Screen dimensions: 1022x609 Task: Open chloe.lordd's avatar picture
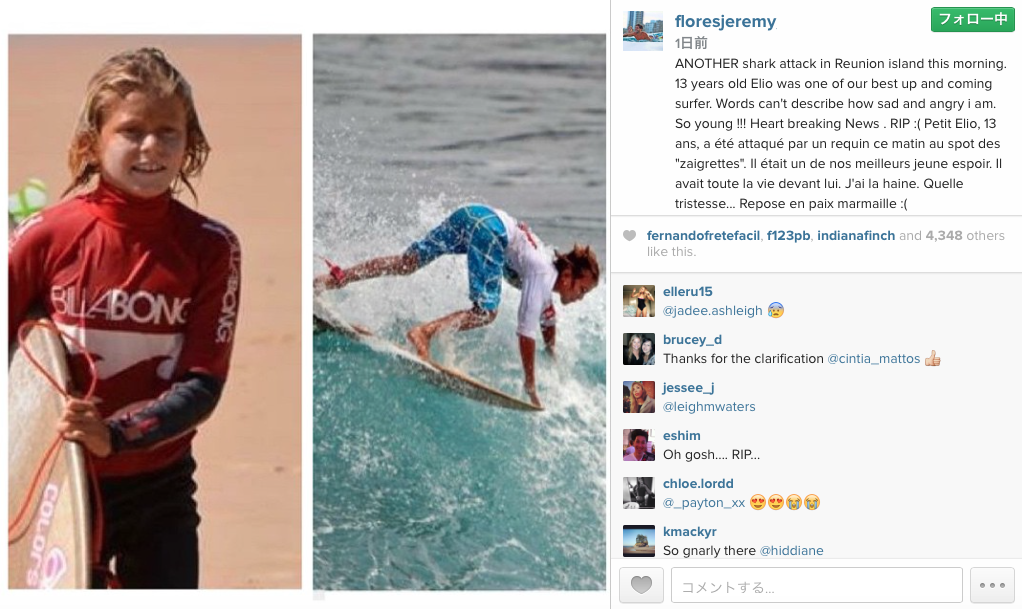(x=639, y=493)
